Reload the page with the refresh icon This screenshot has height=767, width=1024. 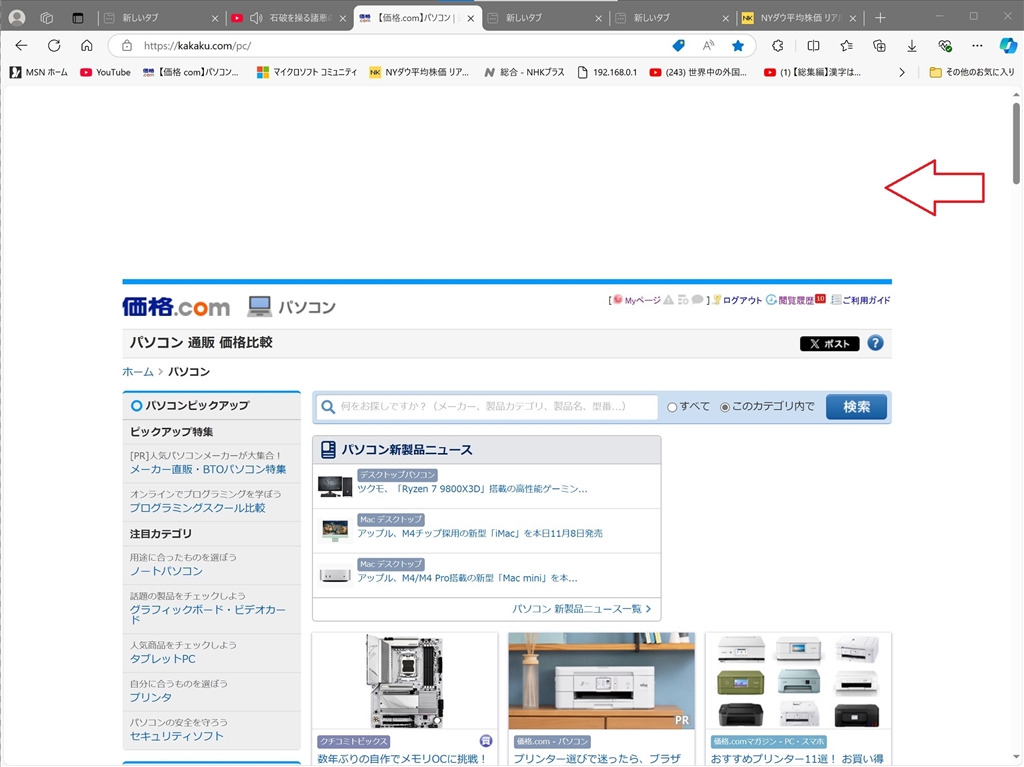pyautogui.click(x=54, y=46)
